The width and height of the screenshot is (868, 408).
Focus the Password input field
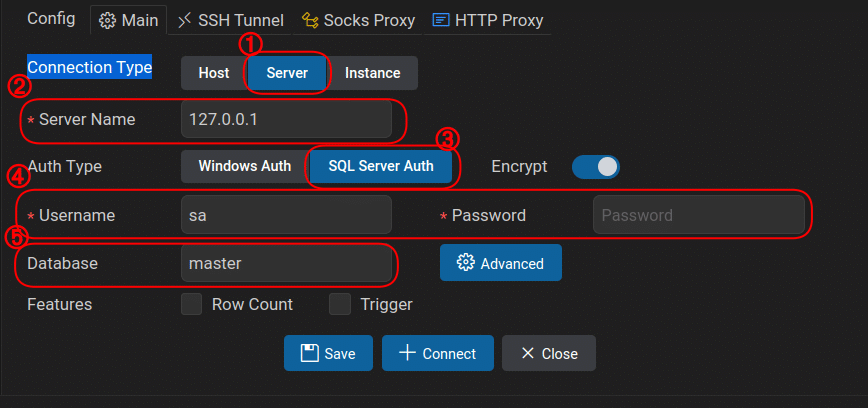tap(699, 215)
